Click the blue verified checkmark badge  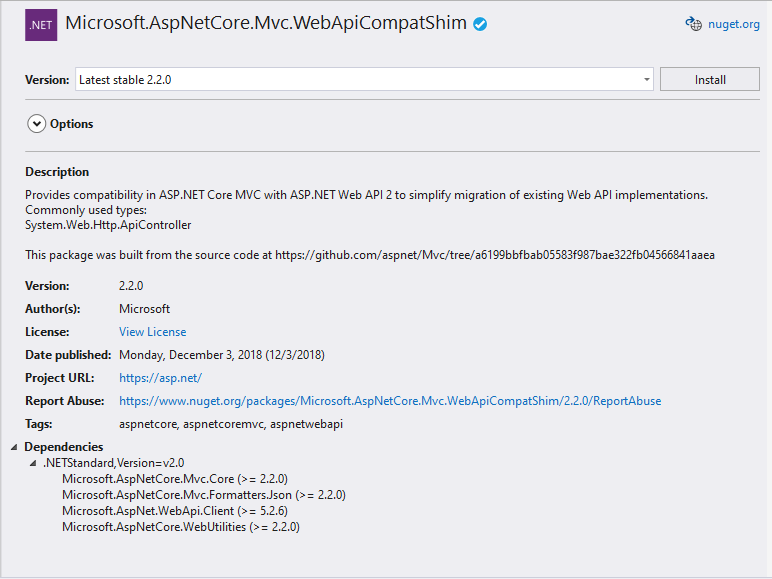click(x=480, y=24)
